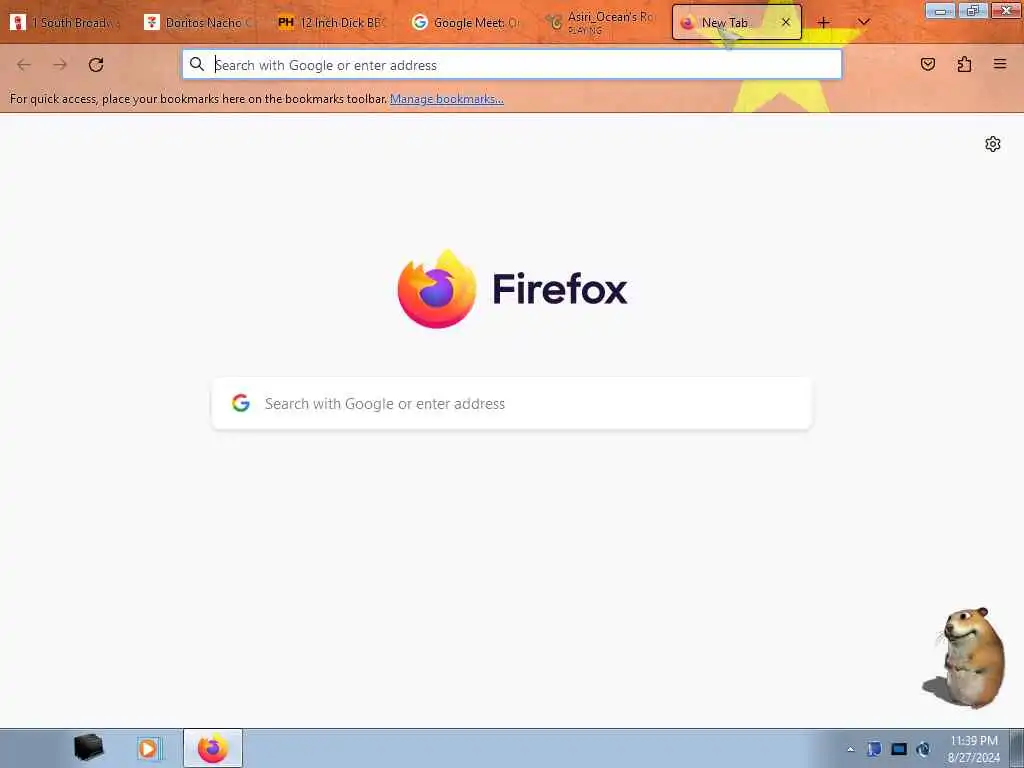Click the page-center Google search box

512,404
